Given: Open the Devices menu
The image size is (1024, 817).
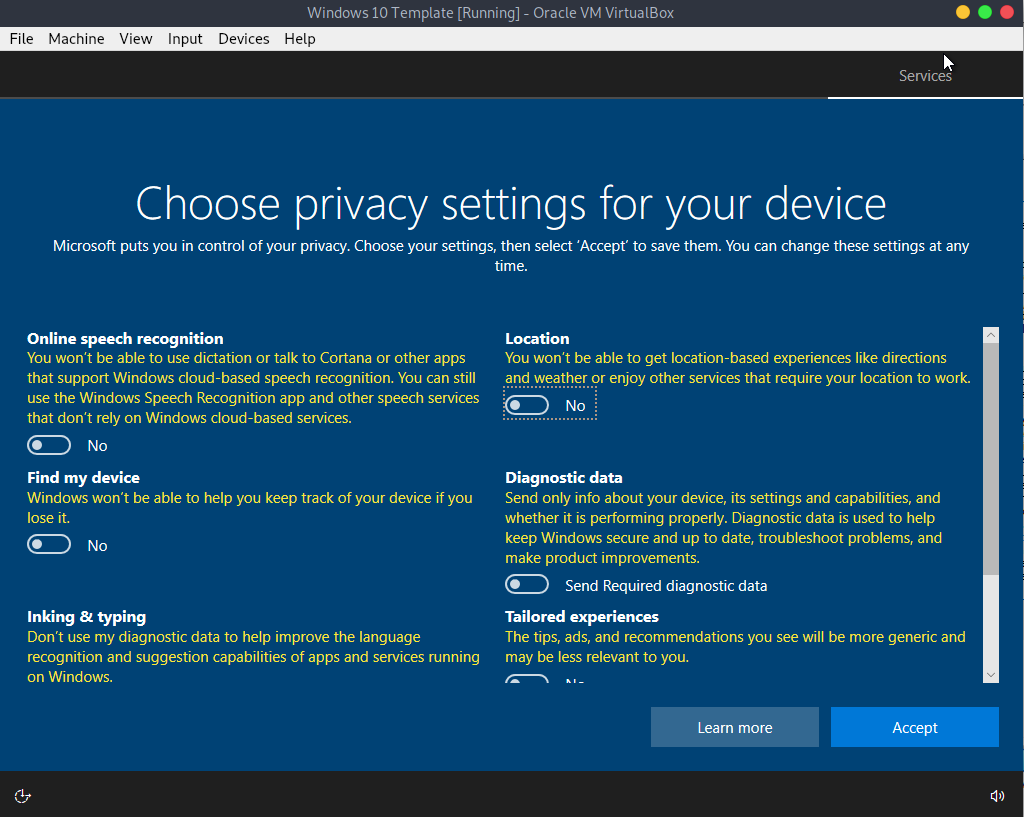Looking at the screenshot, I should pyautogui.click(x=244, y=39).
